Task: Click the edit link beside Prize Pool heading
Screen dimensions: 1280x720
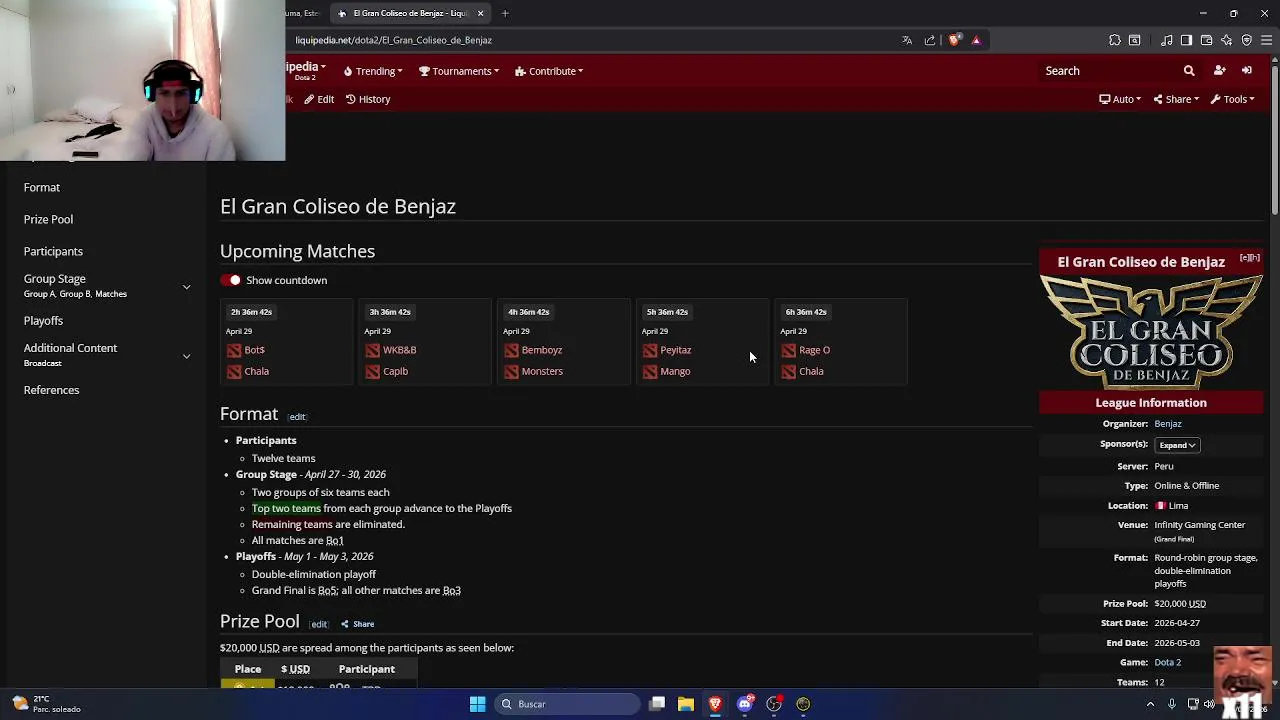Action: (319, 625)
